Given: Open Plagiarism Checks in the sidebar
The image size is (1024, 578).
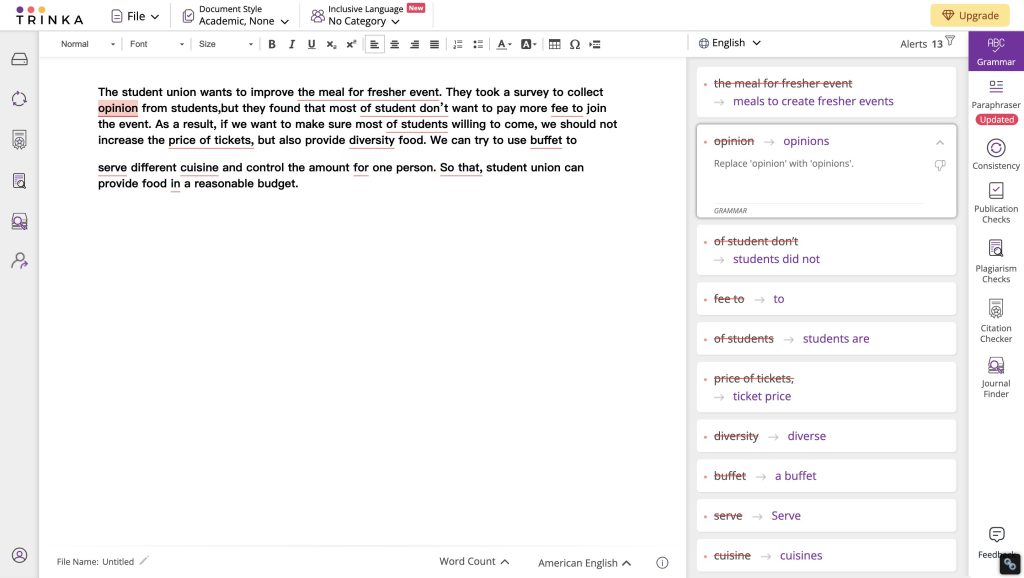Looking at the screenshot, I should click(x=996, y=259).
